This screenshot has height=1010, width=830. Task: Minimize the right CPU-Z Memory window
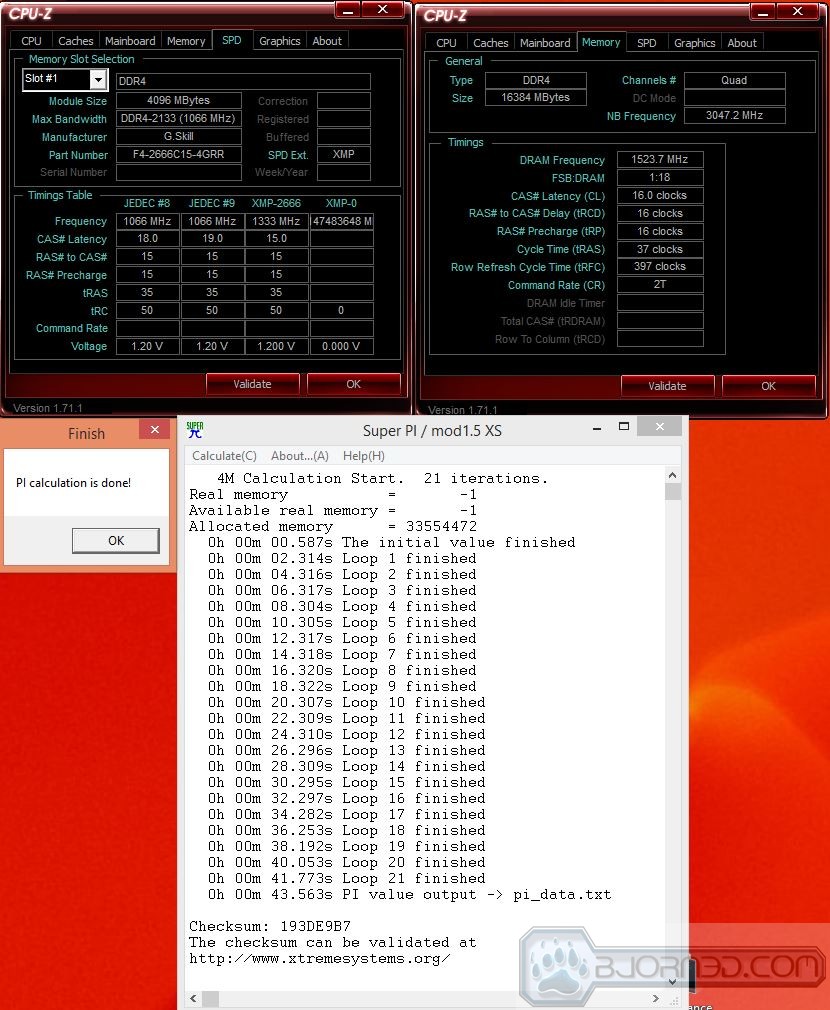763,12
